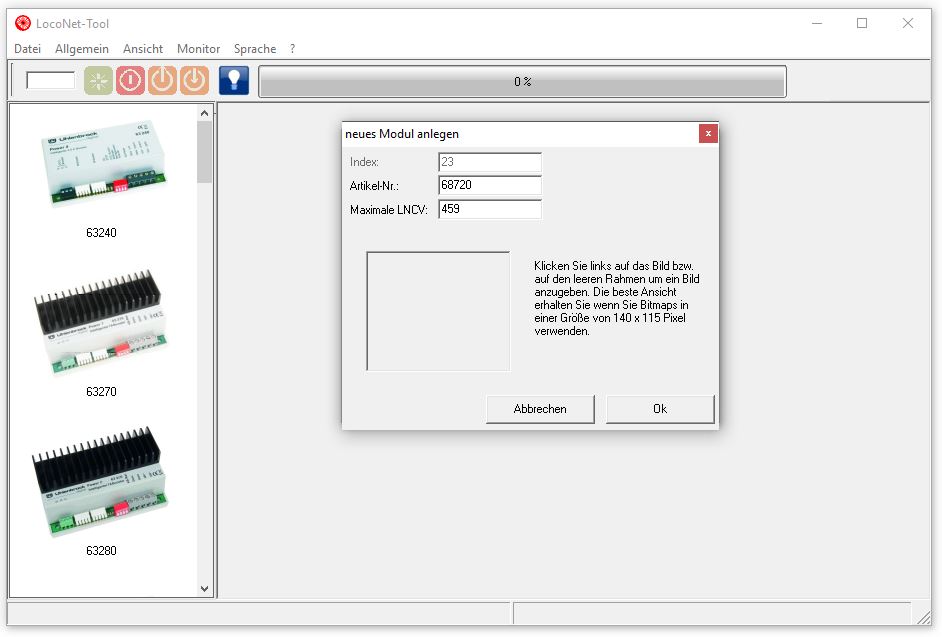Click into the Maximale LNCV field
This screenshot has height=637, width=942.
(490, 209)
